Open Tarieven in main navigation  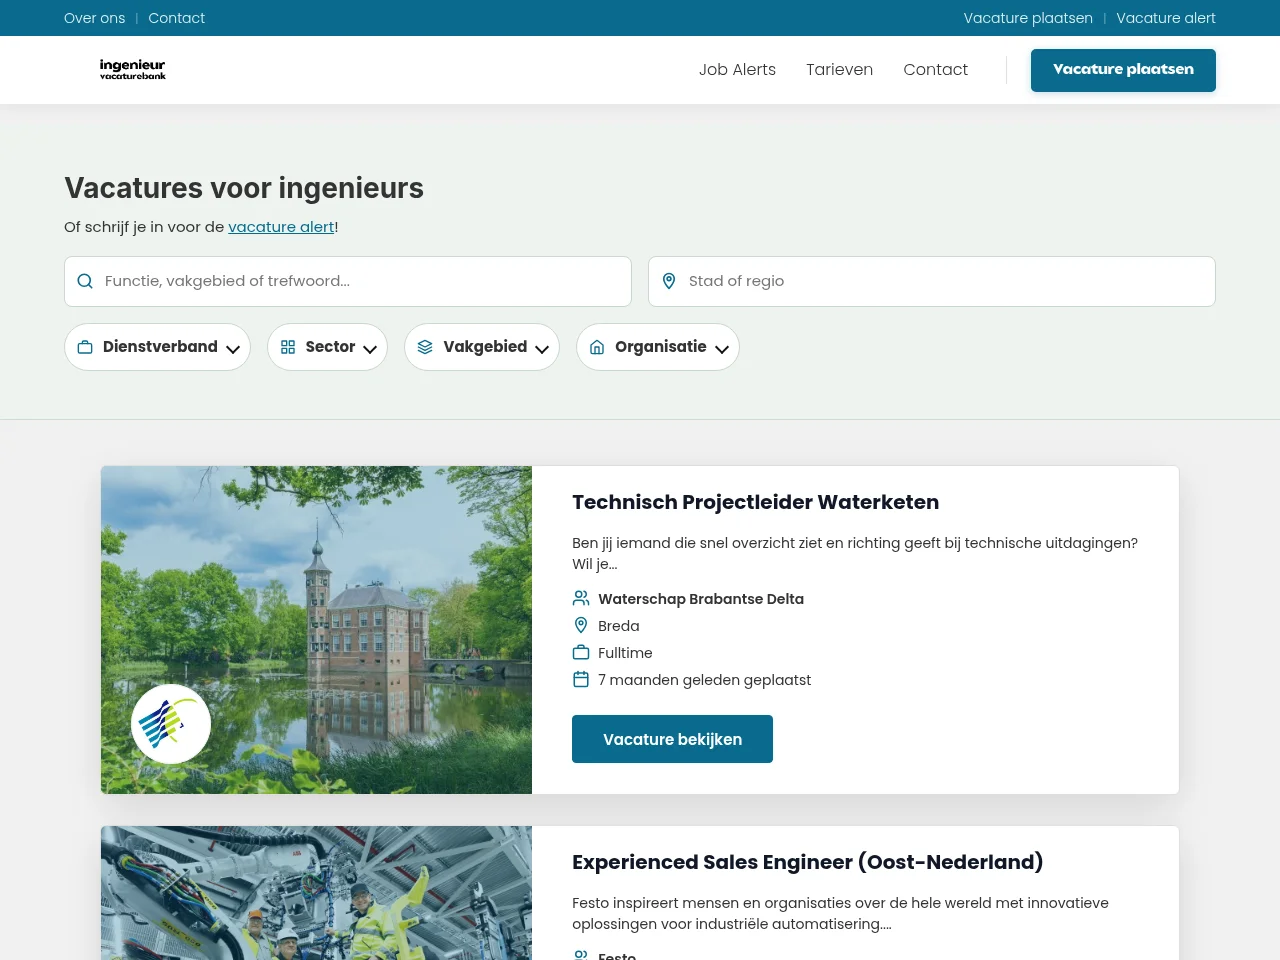[839, 69]
